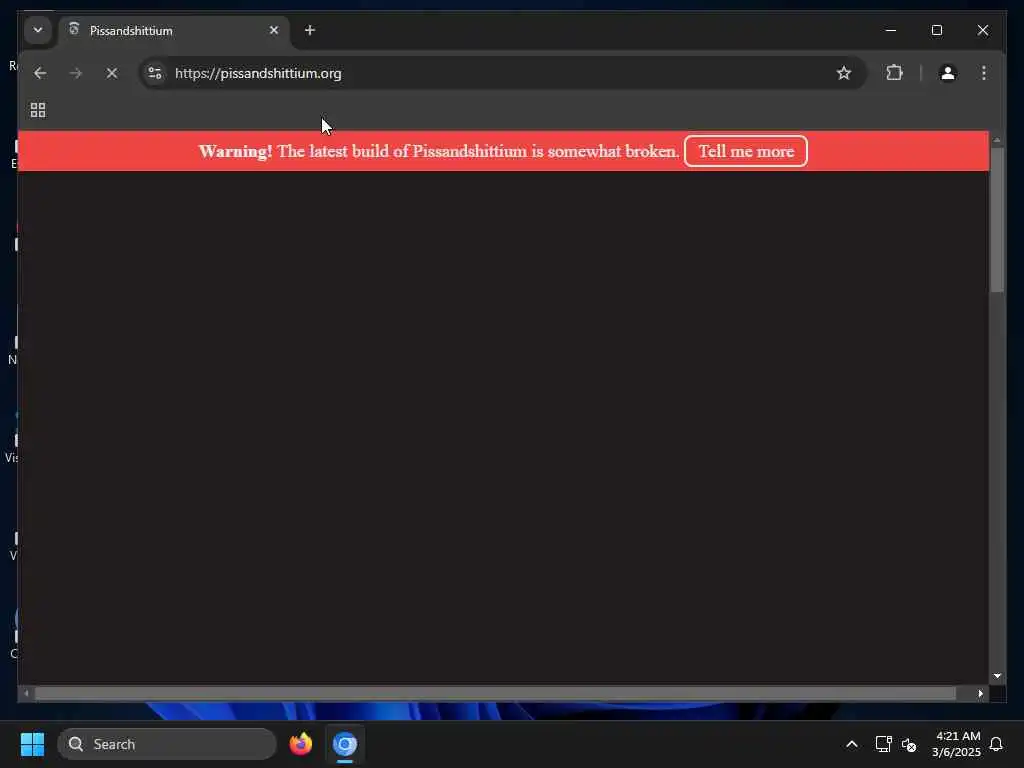The width and height of the screenshot is (1024, 768).
Task: Click the scroll down arrow
Action: coord(997,676)
